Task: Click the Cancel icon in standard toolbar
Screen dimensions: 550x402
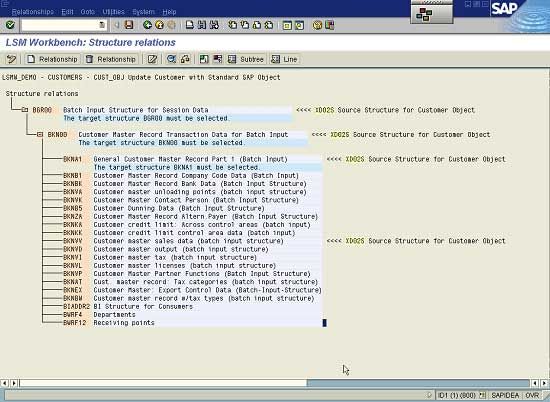Action: point(172,25)
